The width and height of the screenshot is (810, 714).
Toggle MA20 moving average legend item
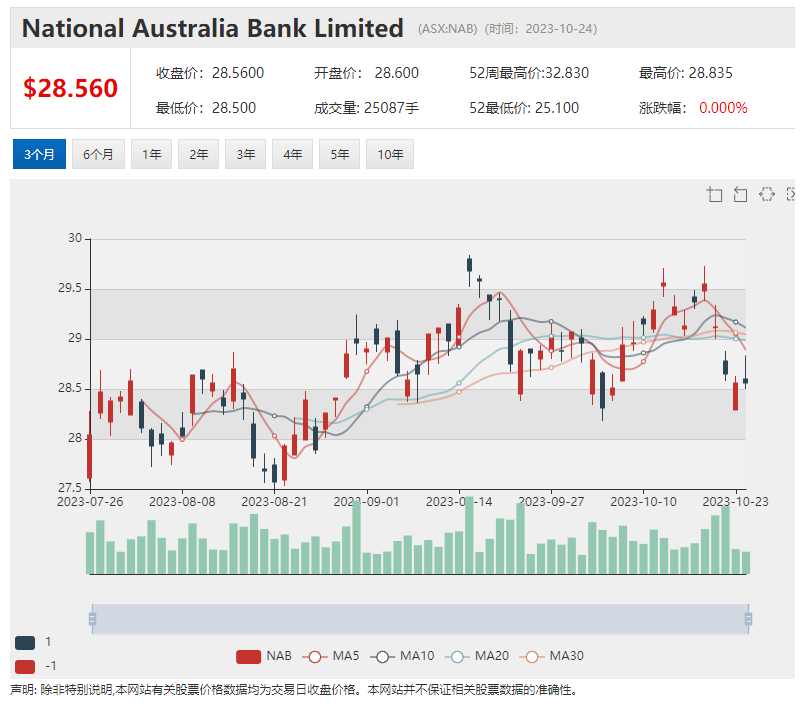pos(476,656)
